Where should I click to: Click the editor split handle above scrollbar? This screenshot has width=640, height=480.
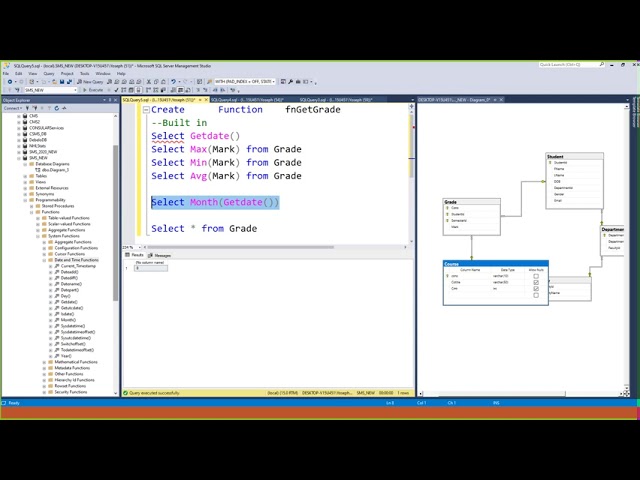411,107
